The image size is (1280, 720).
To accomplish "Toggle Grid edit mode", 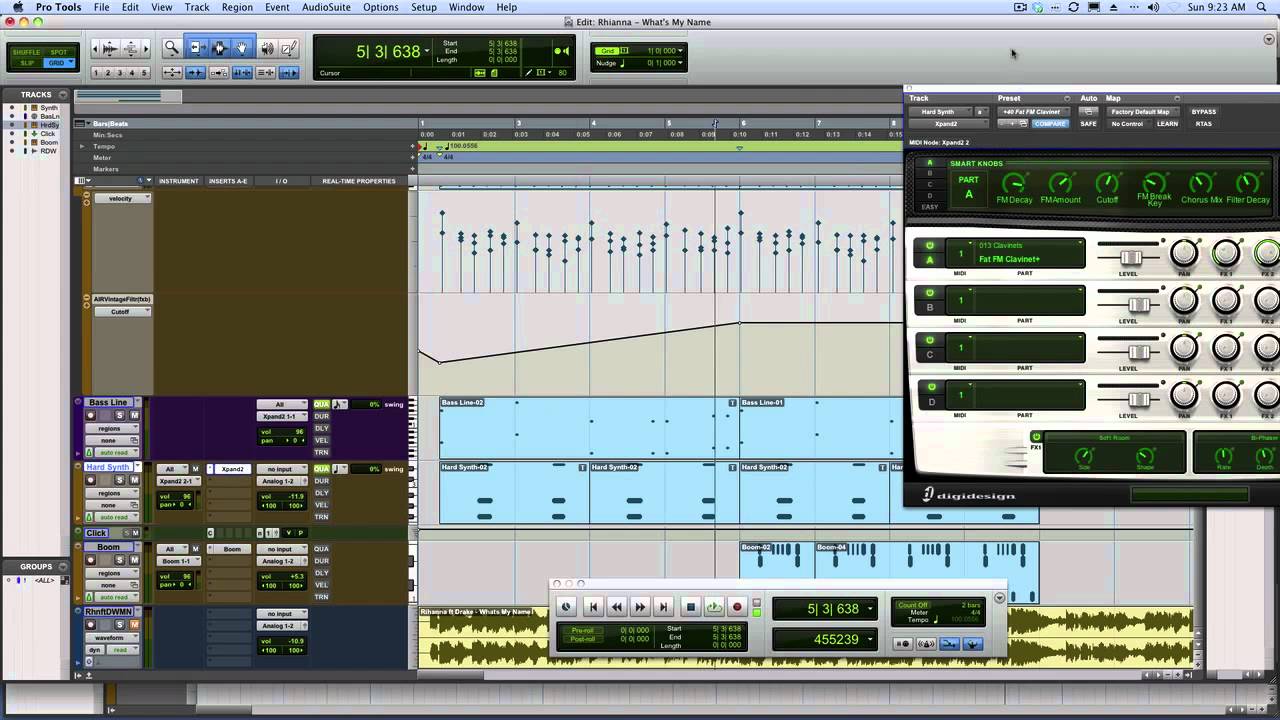I will (58, 63).
